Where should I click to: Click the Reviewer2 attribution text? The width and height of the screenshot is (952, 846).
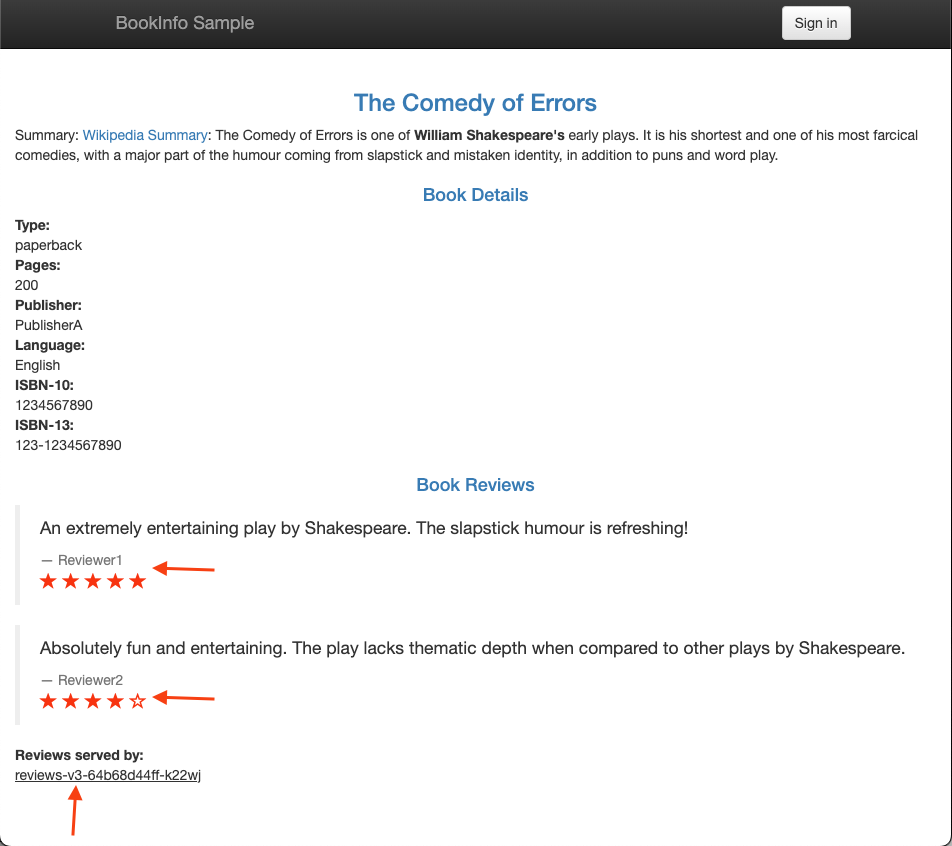pyautogui.click(x=81, y=680)
